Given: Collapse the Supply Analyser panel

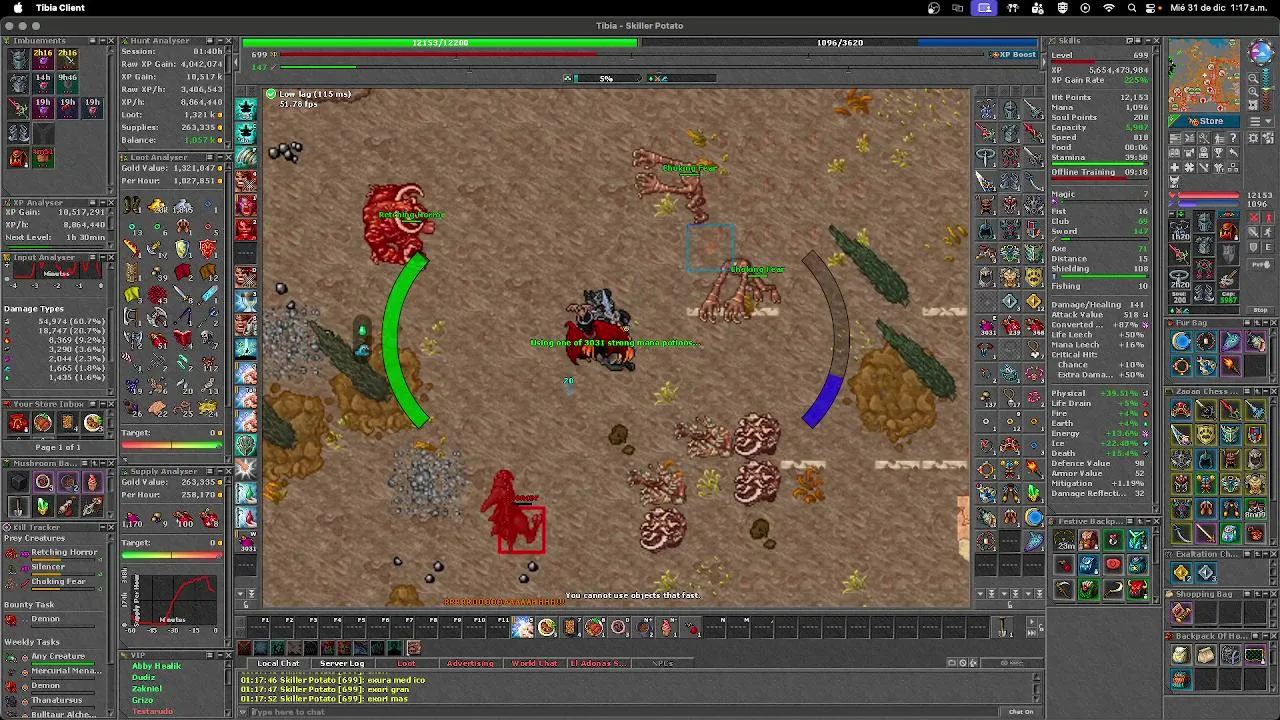Looking at the screenshot, I should point(220,471).
